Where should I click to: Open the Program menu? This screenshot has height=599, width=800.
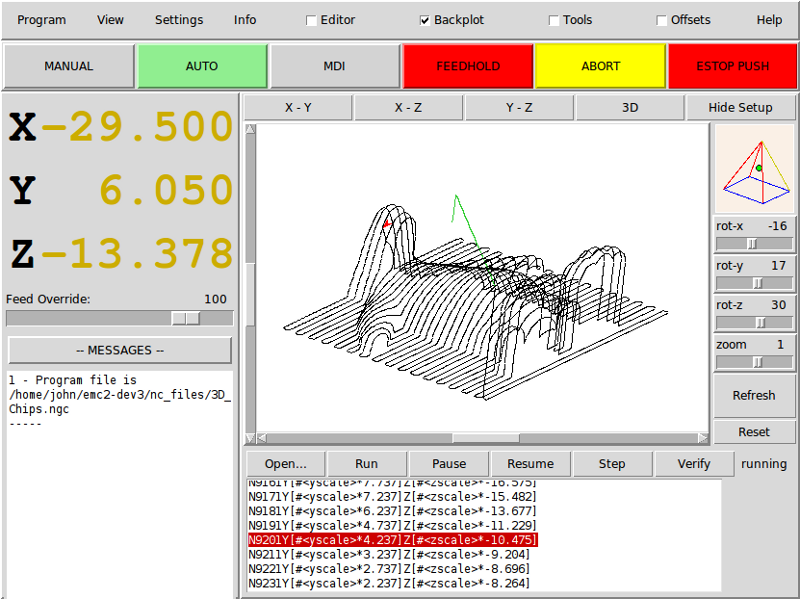click(42, 20)
